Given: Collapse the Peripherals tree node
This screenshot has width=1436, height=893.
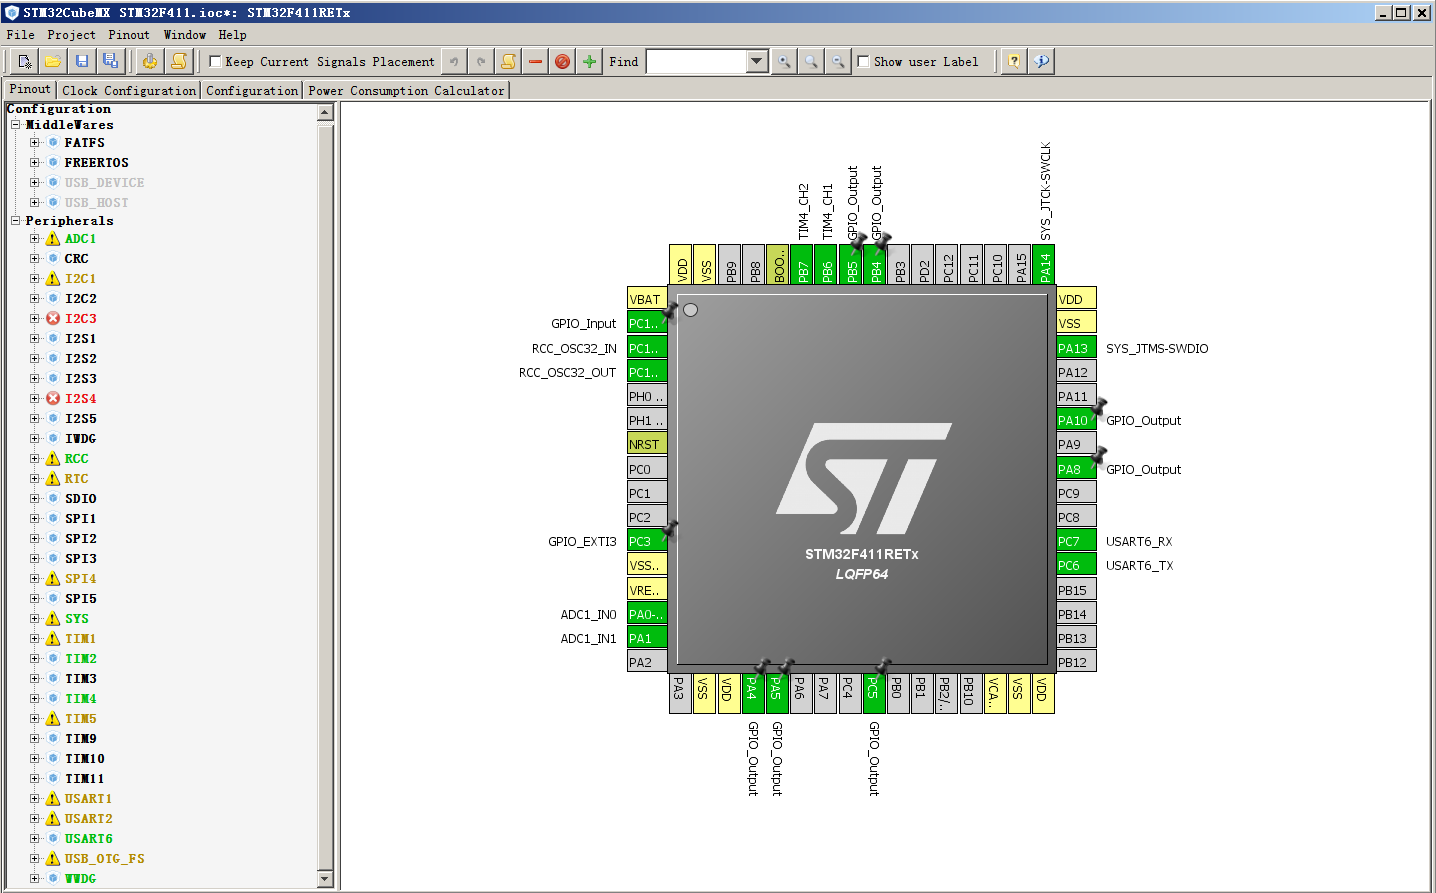Looking at the screenshot, I should pos(16,221).
